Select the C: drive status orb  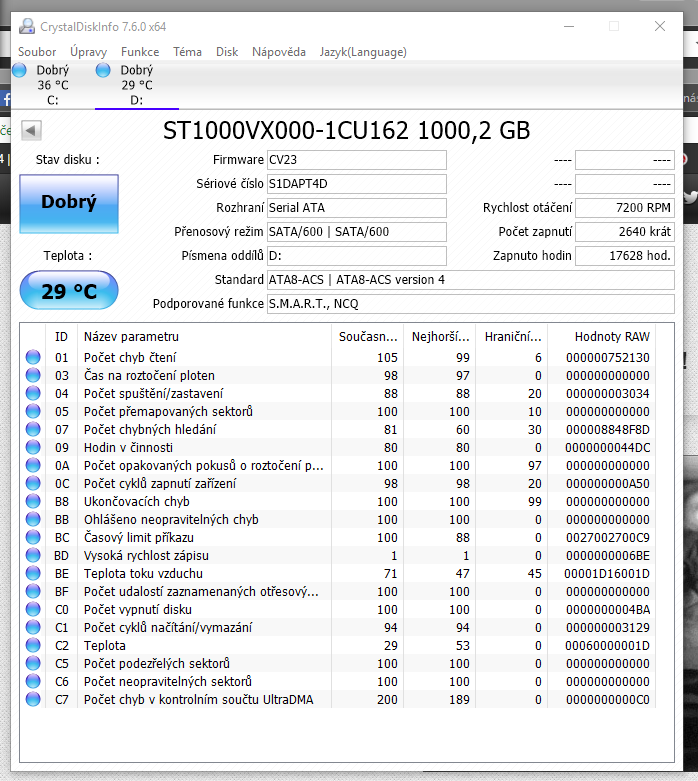[19, 71]
